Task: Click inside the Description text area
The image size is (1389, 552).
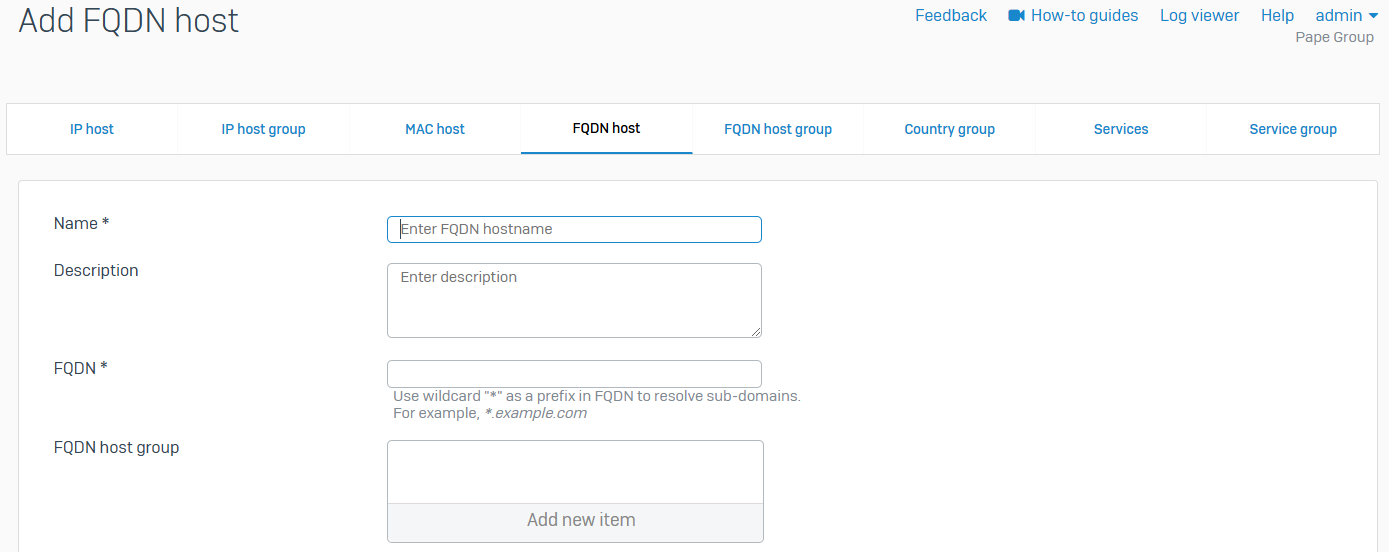Action: click(x=574, y=300)
